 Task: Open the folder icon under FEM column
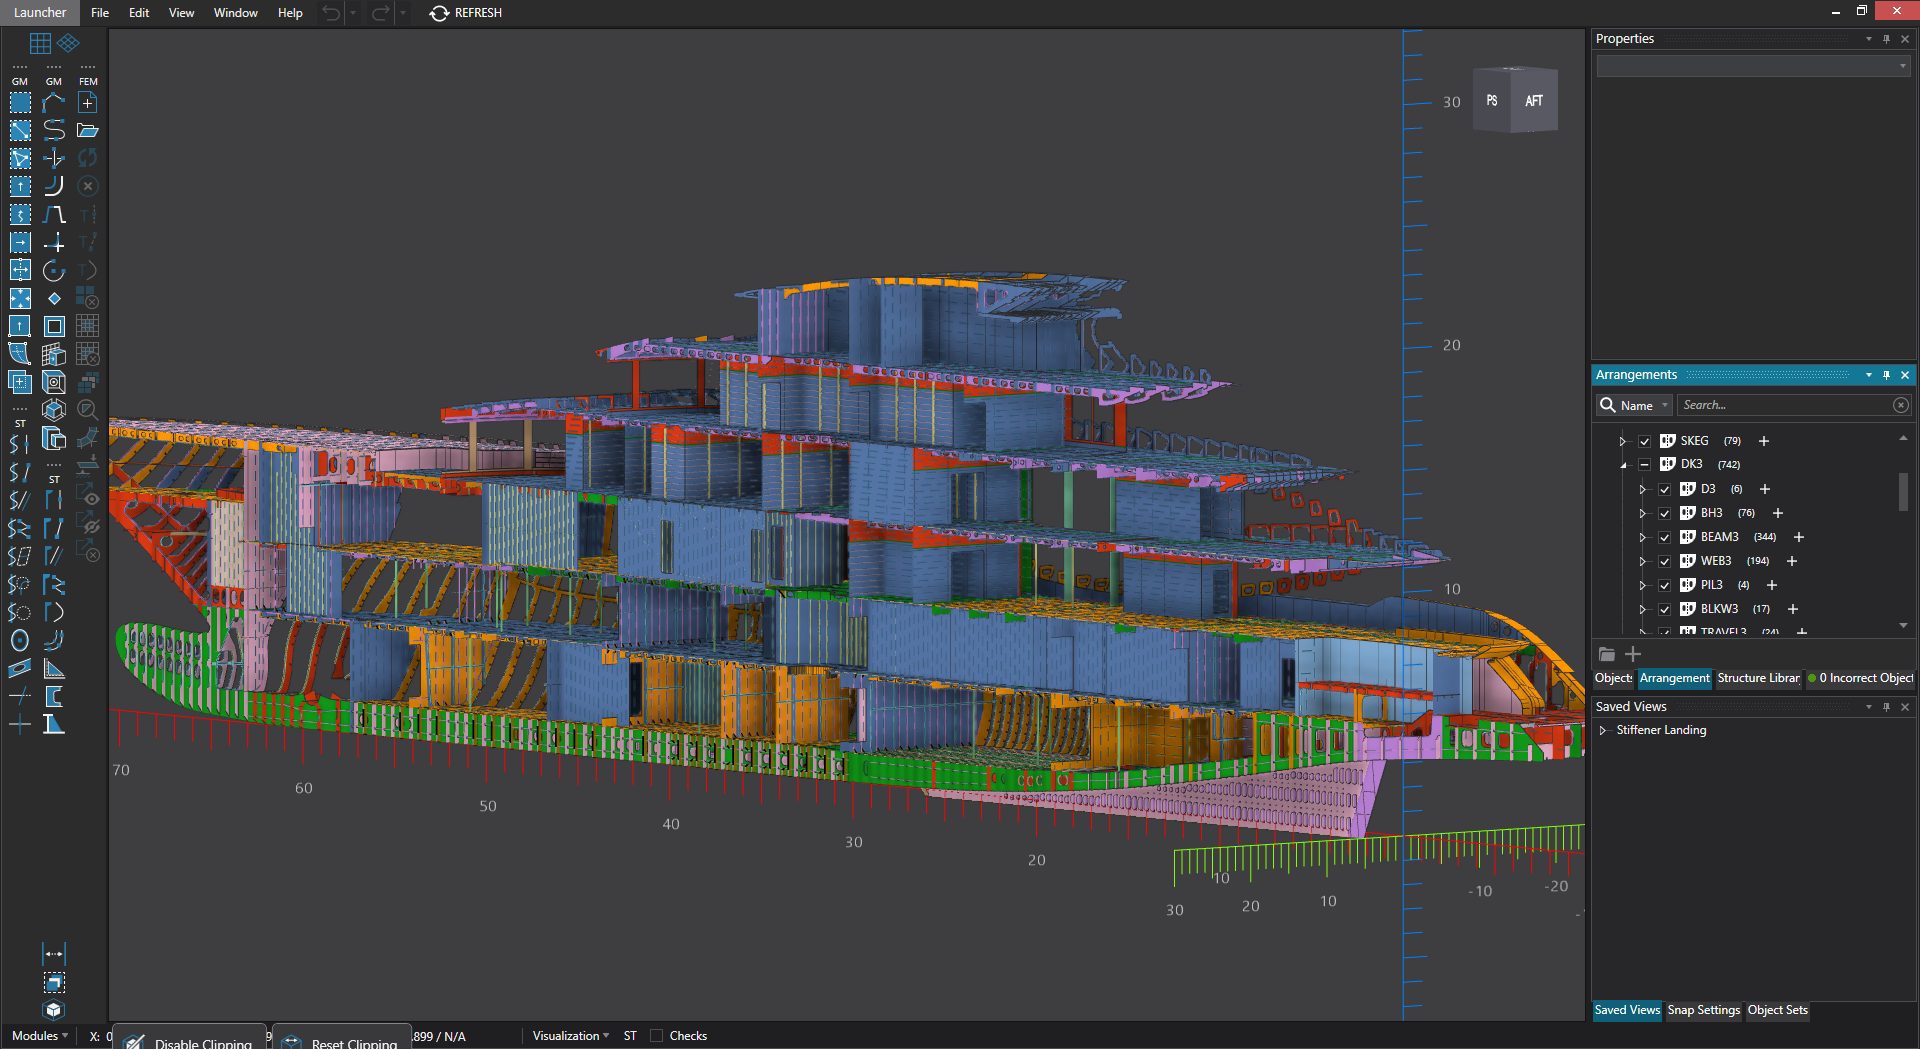[x=88, y=130]
